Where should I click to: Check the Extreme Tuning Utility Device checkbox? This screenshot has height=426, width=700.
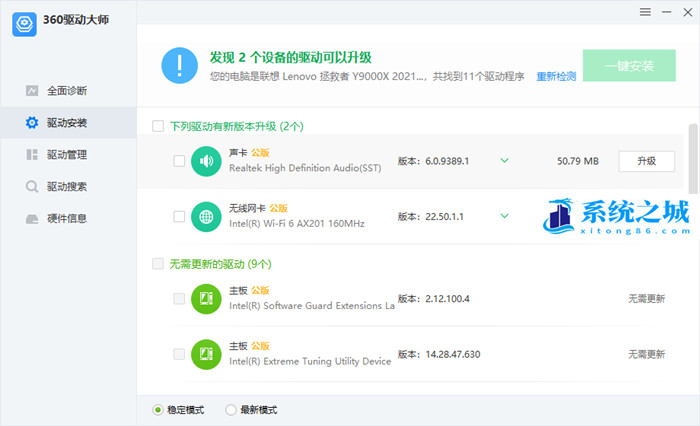tap(179, 354)
